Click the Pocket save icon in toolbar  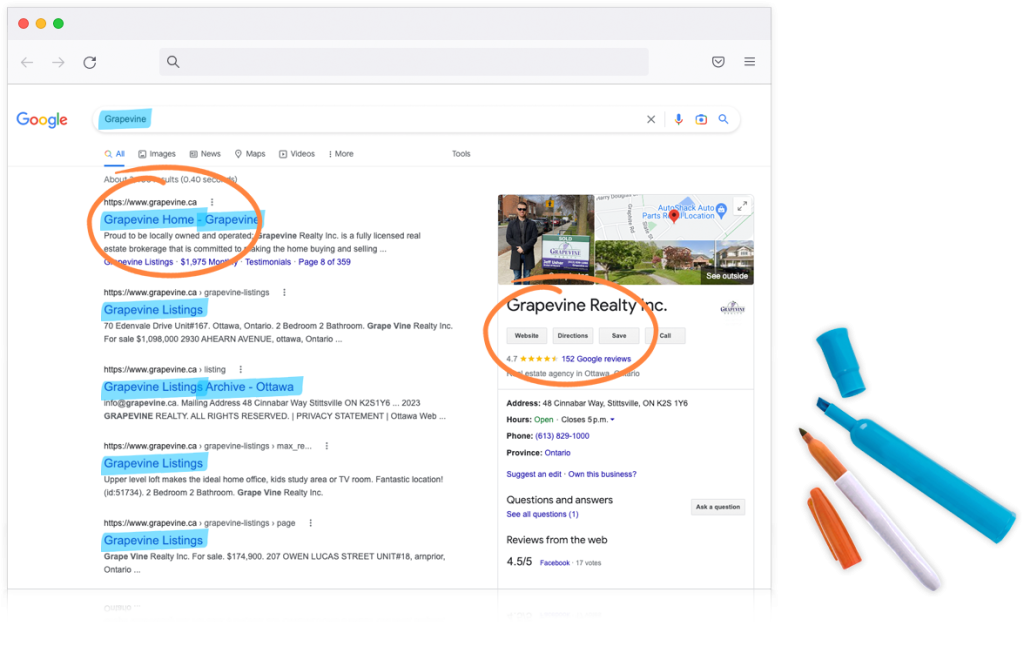tap(718, 62)
